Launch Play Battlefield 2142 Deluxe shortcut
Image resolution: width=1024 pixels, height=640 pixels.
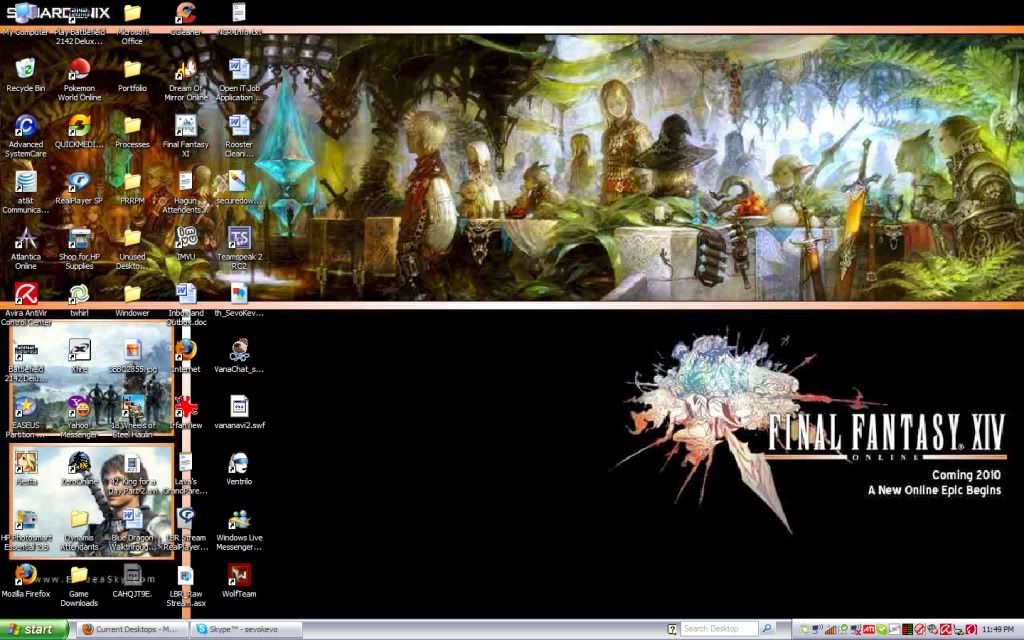(x=79, y=13)
